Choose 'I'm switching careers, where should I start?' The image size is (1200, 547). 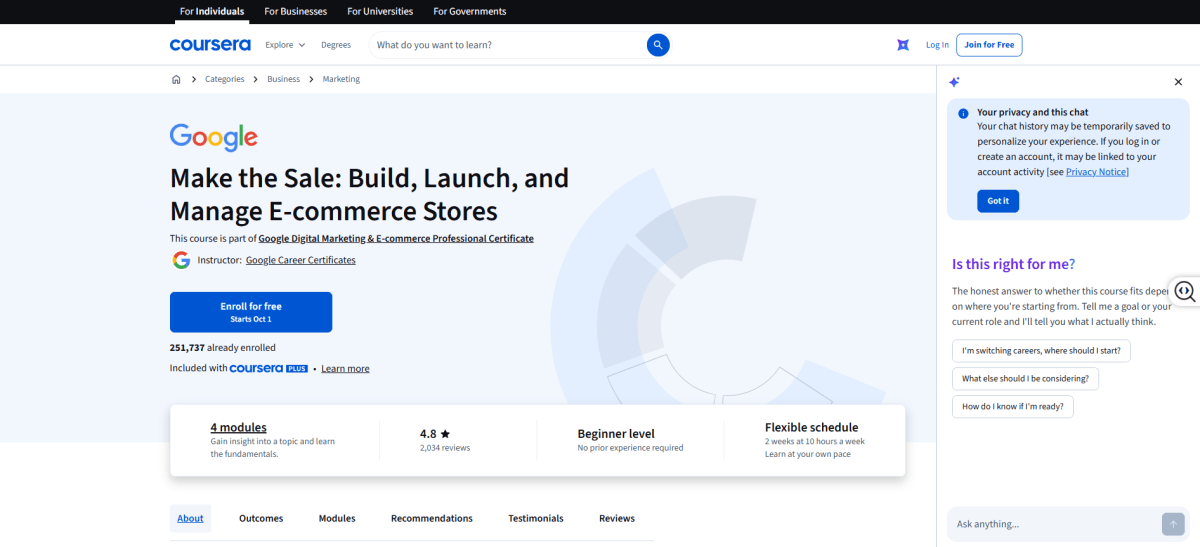(x=1041, y=351)
